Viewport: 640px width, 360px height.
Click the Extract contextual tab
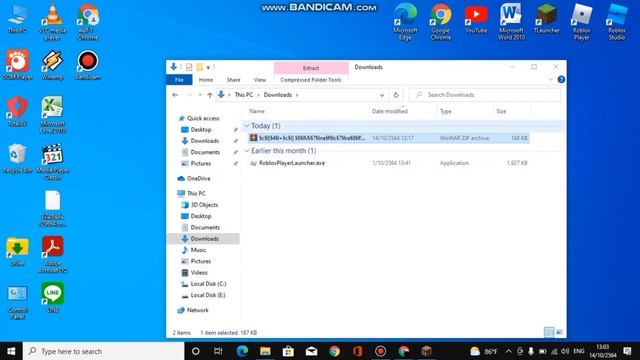pos(311,68)
